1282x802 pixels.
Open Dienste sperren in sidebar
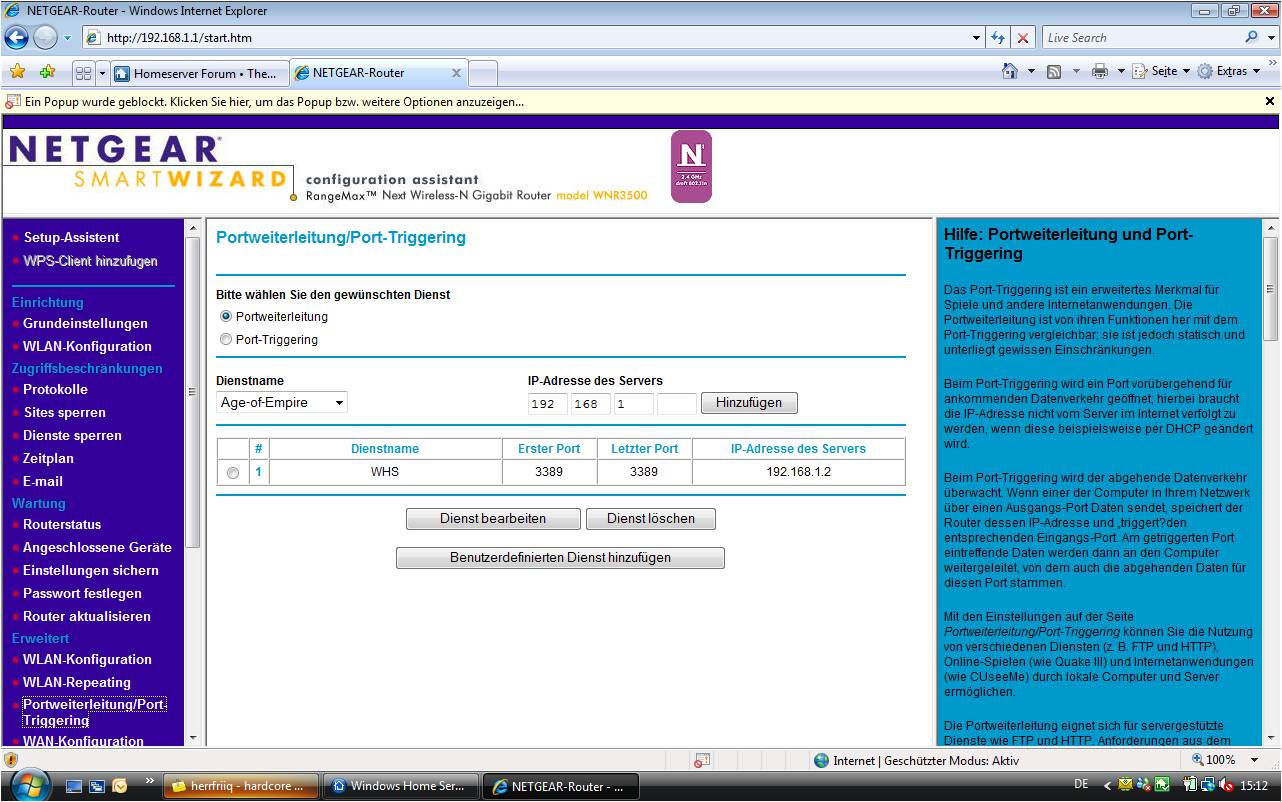click(x=72, y=435)
